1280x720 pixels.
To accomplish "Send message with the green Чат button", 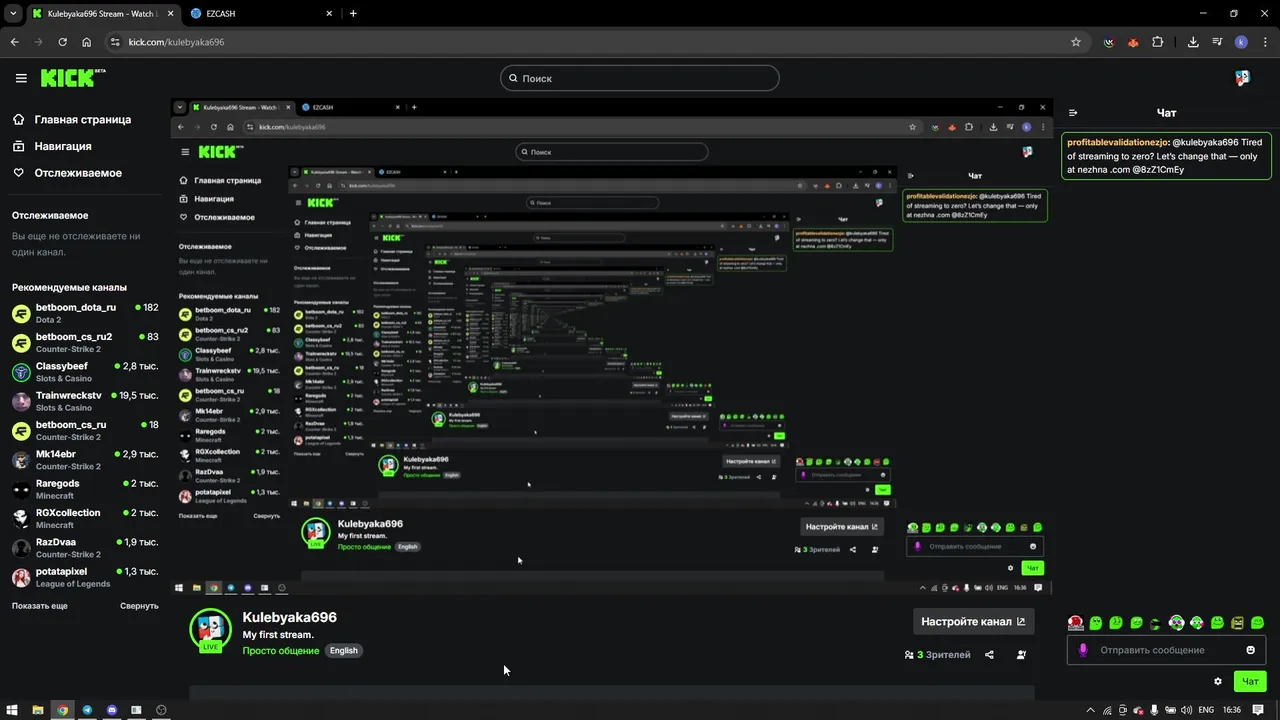I will pos(1250,681).
